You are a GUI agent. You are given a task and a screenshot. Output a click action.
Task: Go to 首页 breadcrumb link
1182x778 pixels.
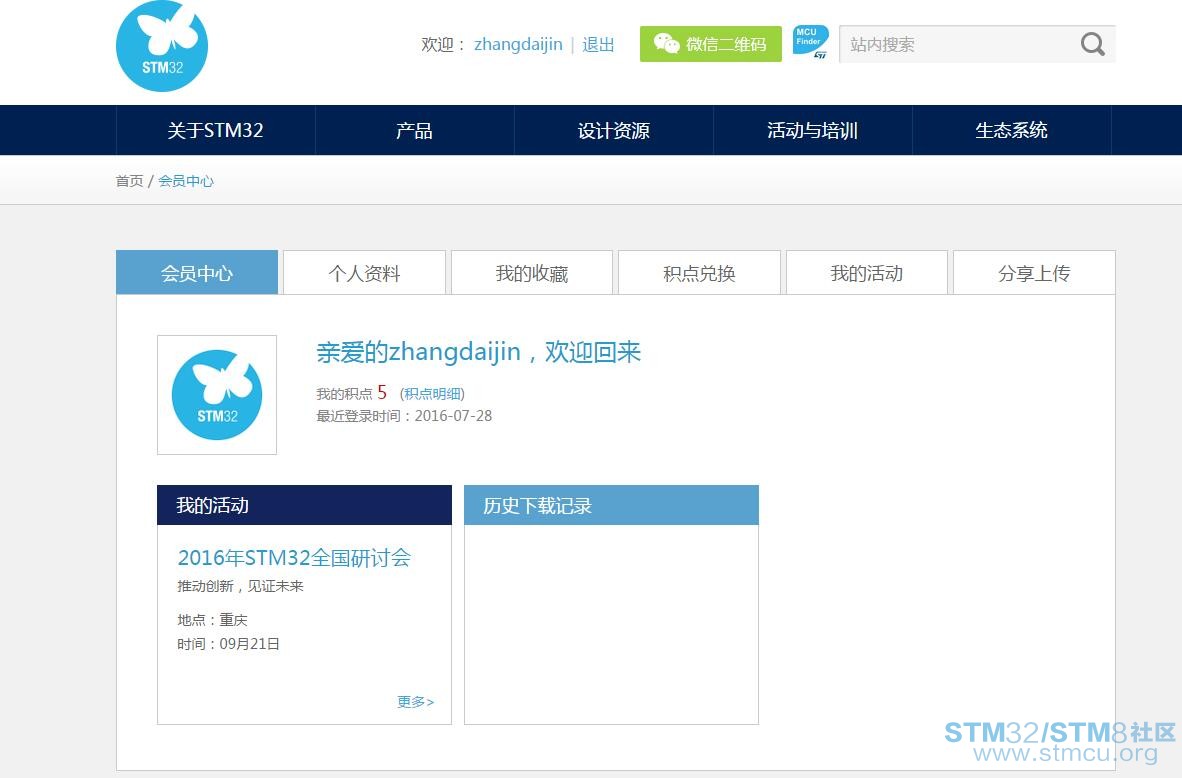[x=129, y=181]
